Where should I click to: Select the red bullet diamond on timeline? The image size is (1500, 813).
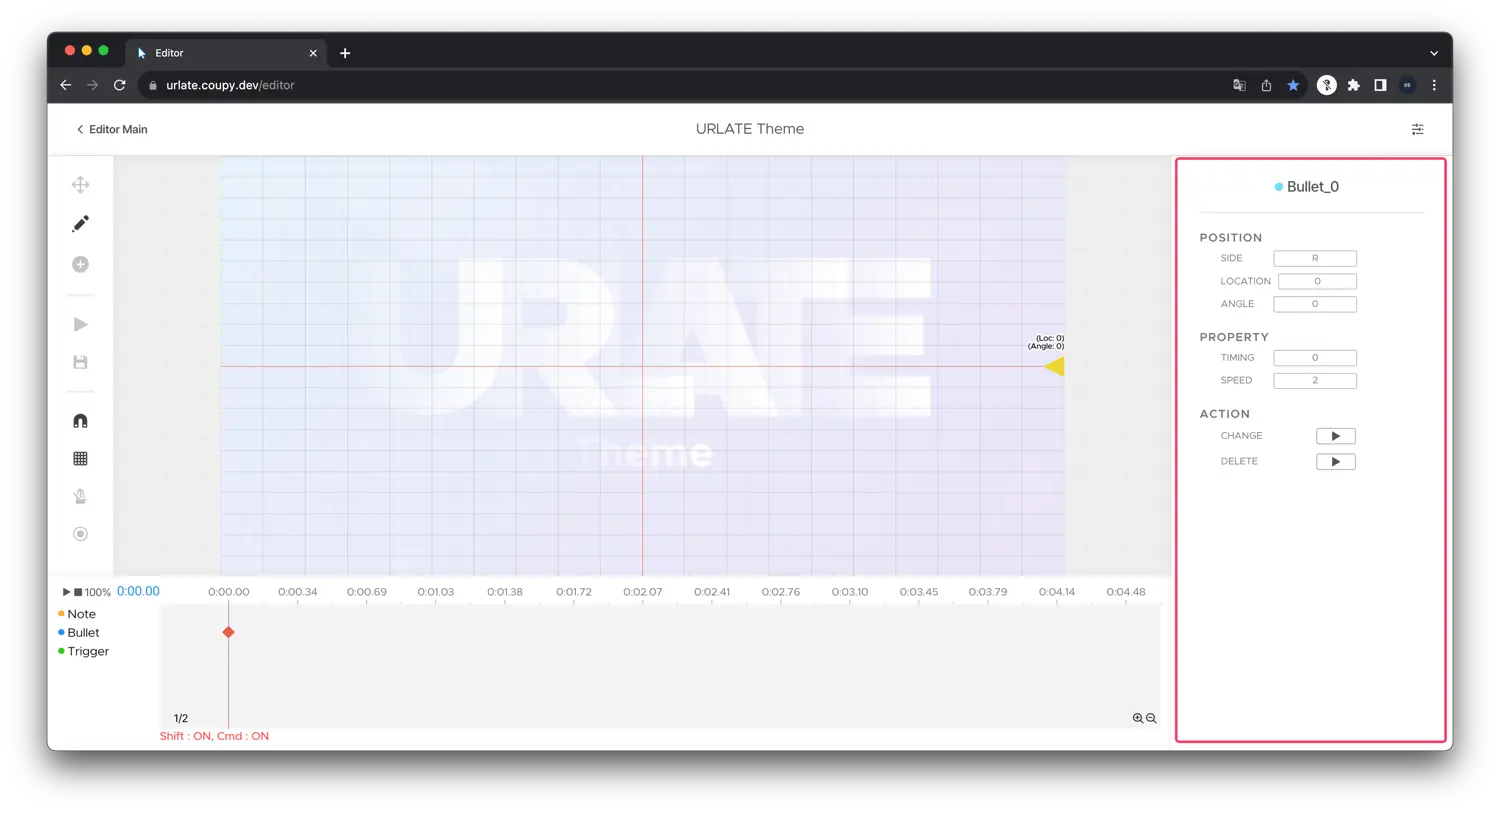(x=228, y=632)
